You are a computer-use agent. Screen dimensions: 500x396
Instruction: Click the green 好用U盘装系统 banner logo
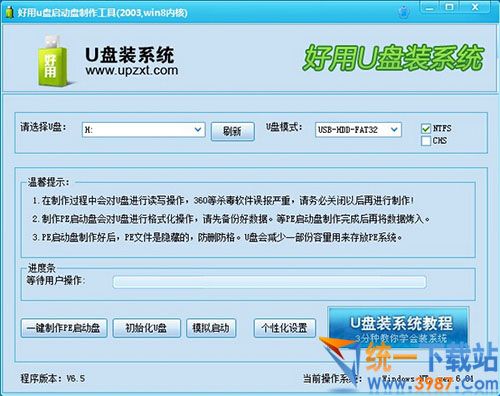pyautogui.click(x=393, y=58)
